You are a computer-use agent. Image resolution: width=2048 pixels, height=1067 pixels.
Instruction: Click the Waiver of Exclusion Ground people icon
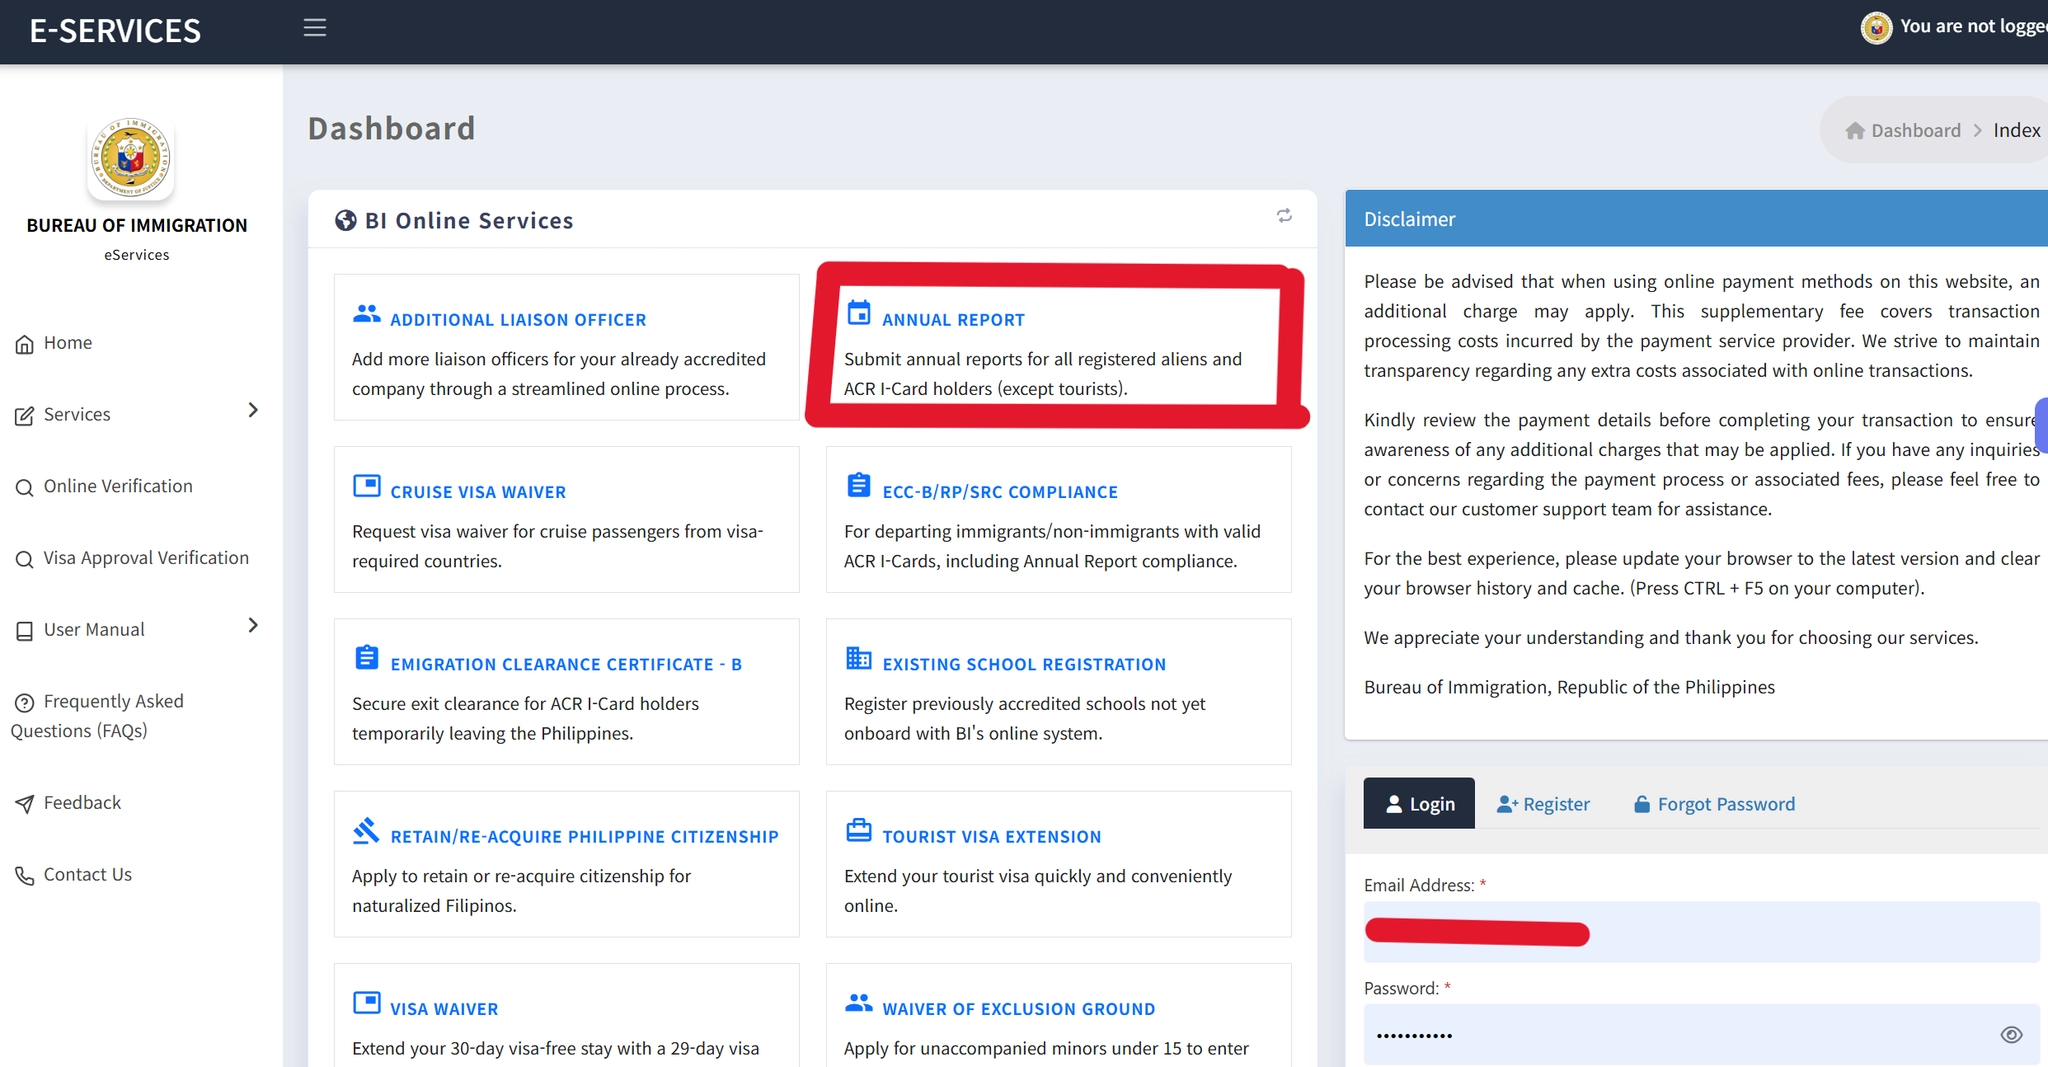point(859,1003)
